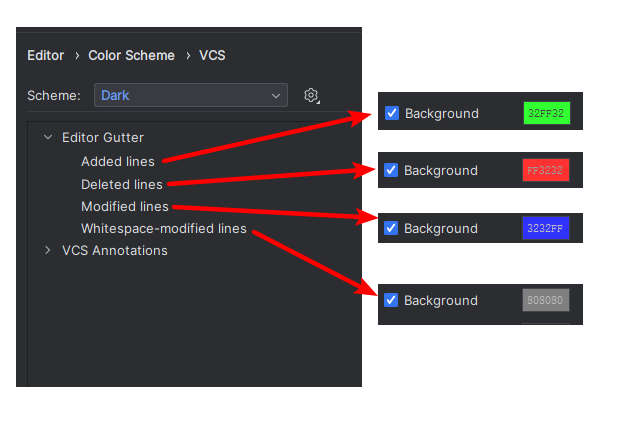Image resolution: width=644 pixels, height=435 pixels.
Task: Select Added lines in the tree
Action: click(x=118, y=161)
